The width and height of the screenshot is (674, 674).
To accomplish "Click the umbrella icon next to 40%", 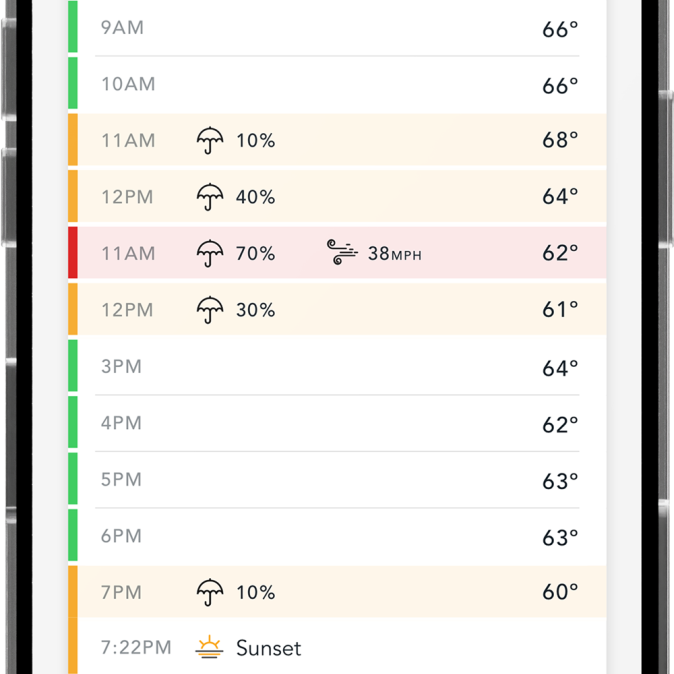I will 210,197.
